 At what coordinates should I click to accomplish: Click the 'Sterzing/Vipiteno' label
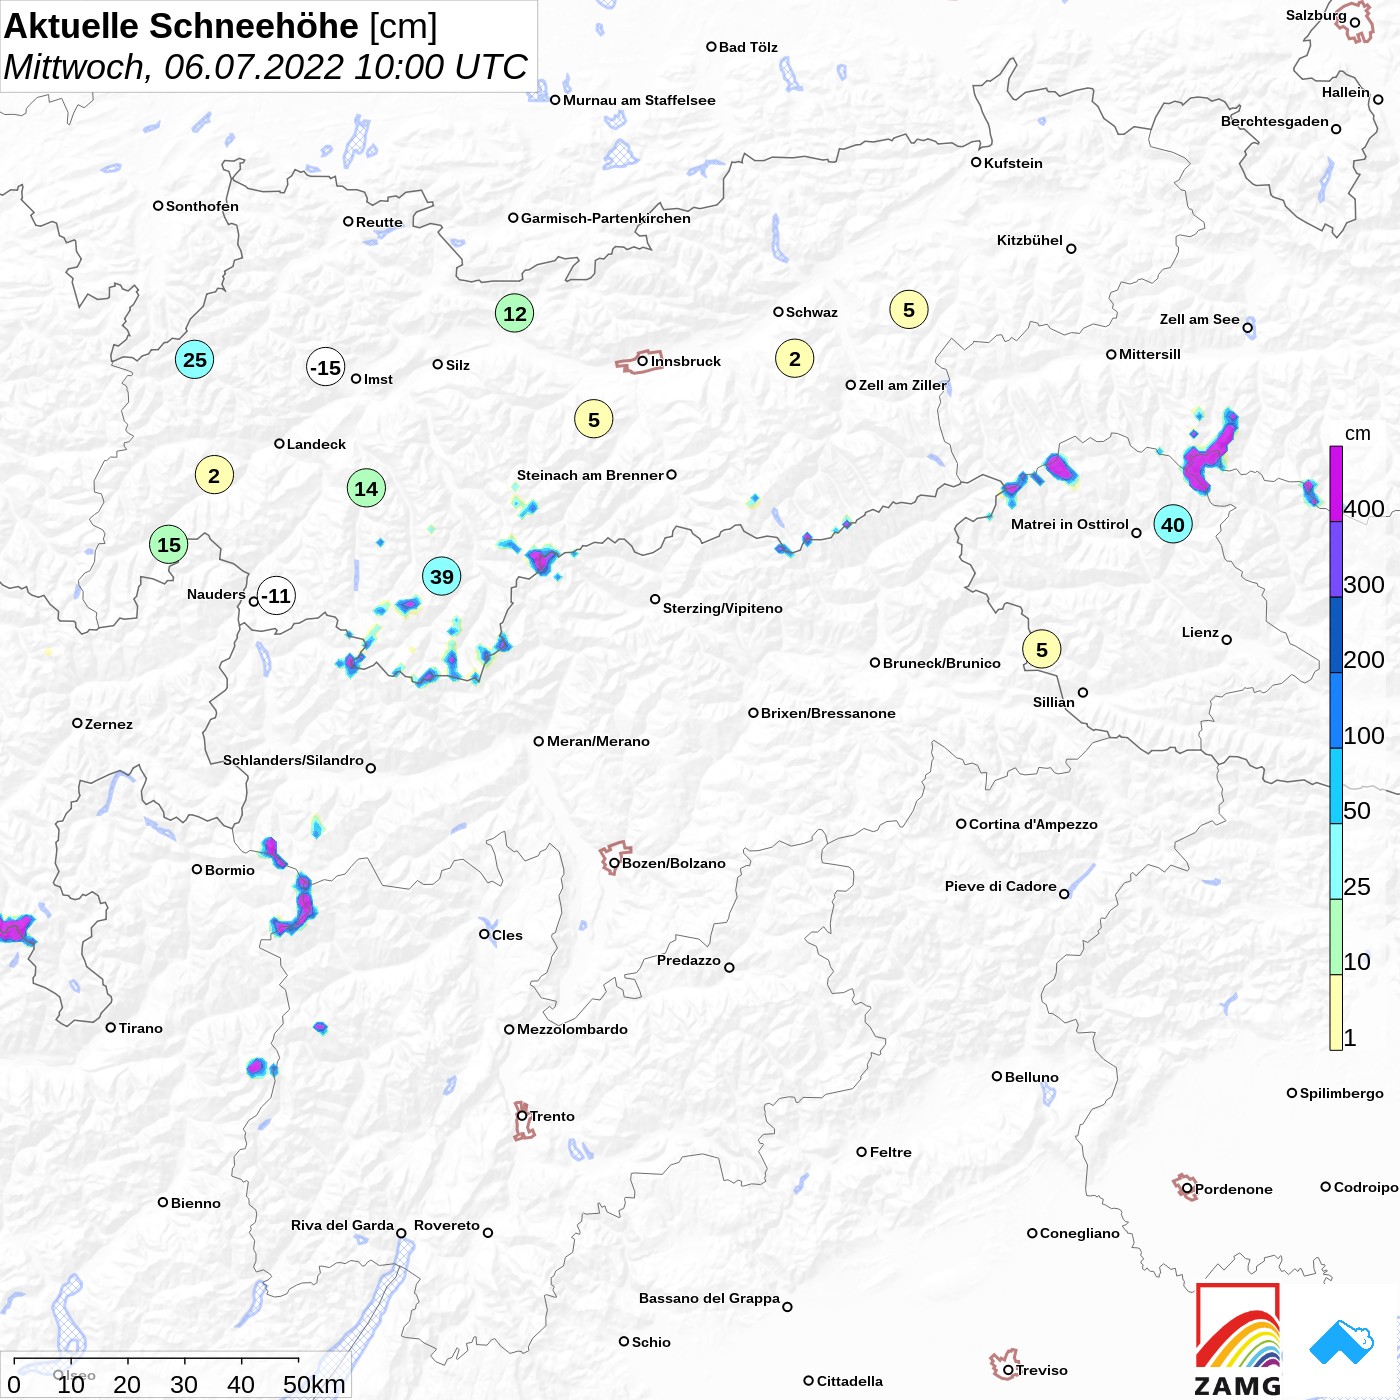[x=723, y=608]
